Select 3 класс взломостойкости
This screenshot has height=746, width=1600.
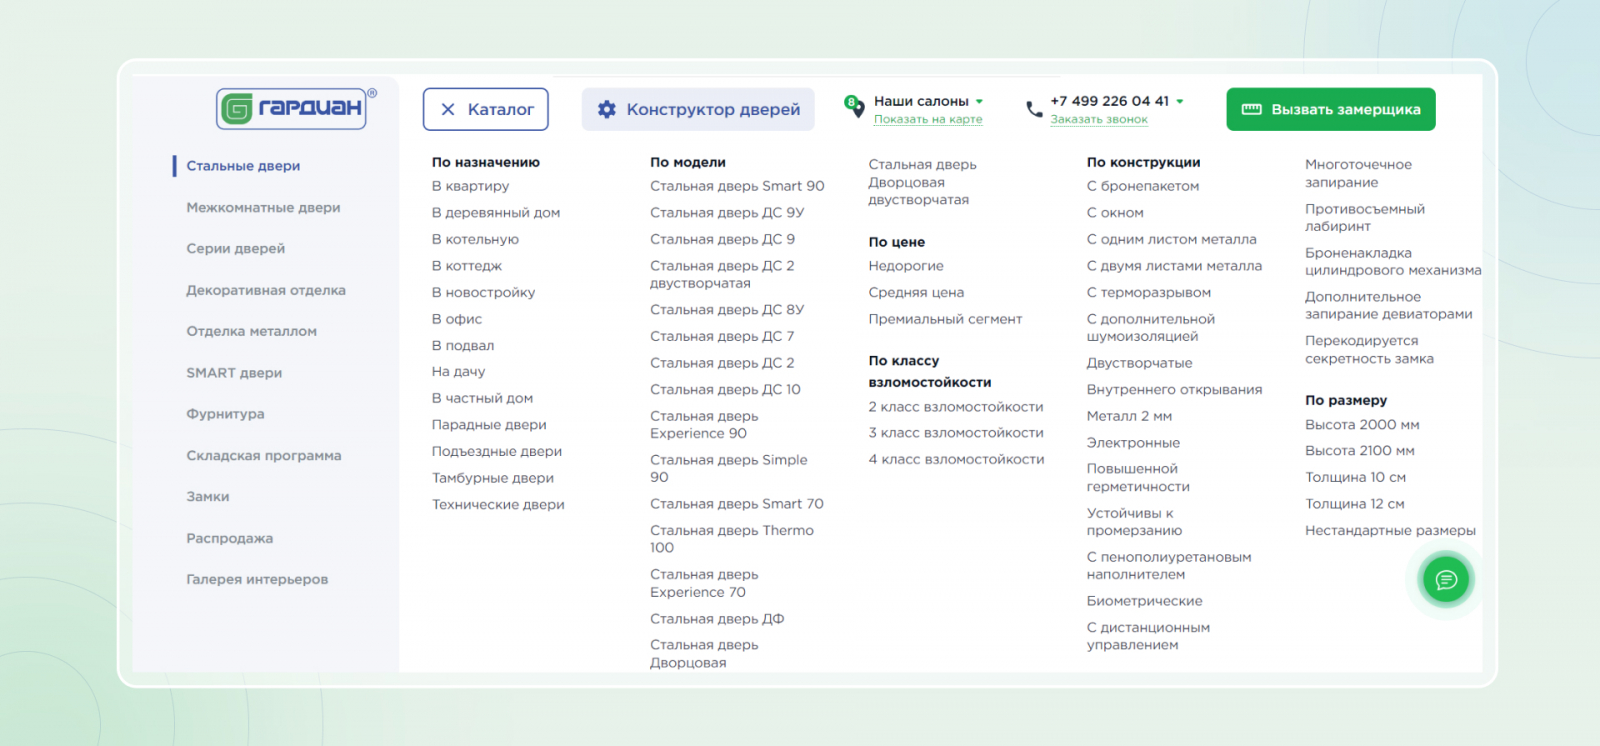956,433
